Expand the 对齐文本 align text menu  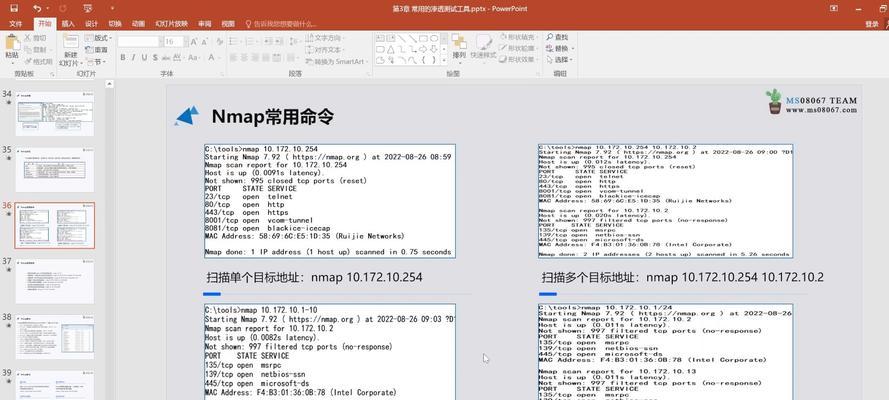[325, 49]
